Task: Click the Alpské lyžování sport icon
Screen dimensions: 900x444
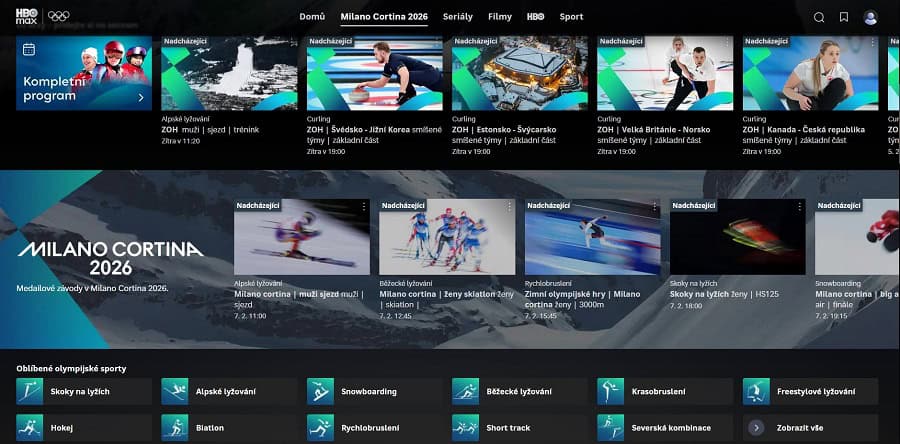Action: point(174,391)
